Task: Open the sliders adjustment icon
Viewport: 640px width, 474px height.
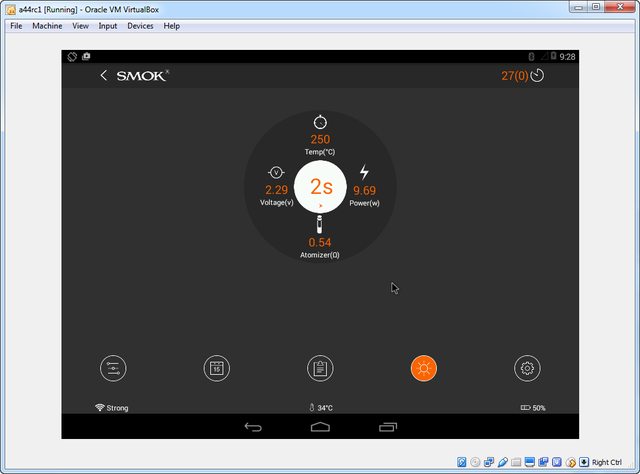Action: pos(113,368)
